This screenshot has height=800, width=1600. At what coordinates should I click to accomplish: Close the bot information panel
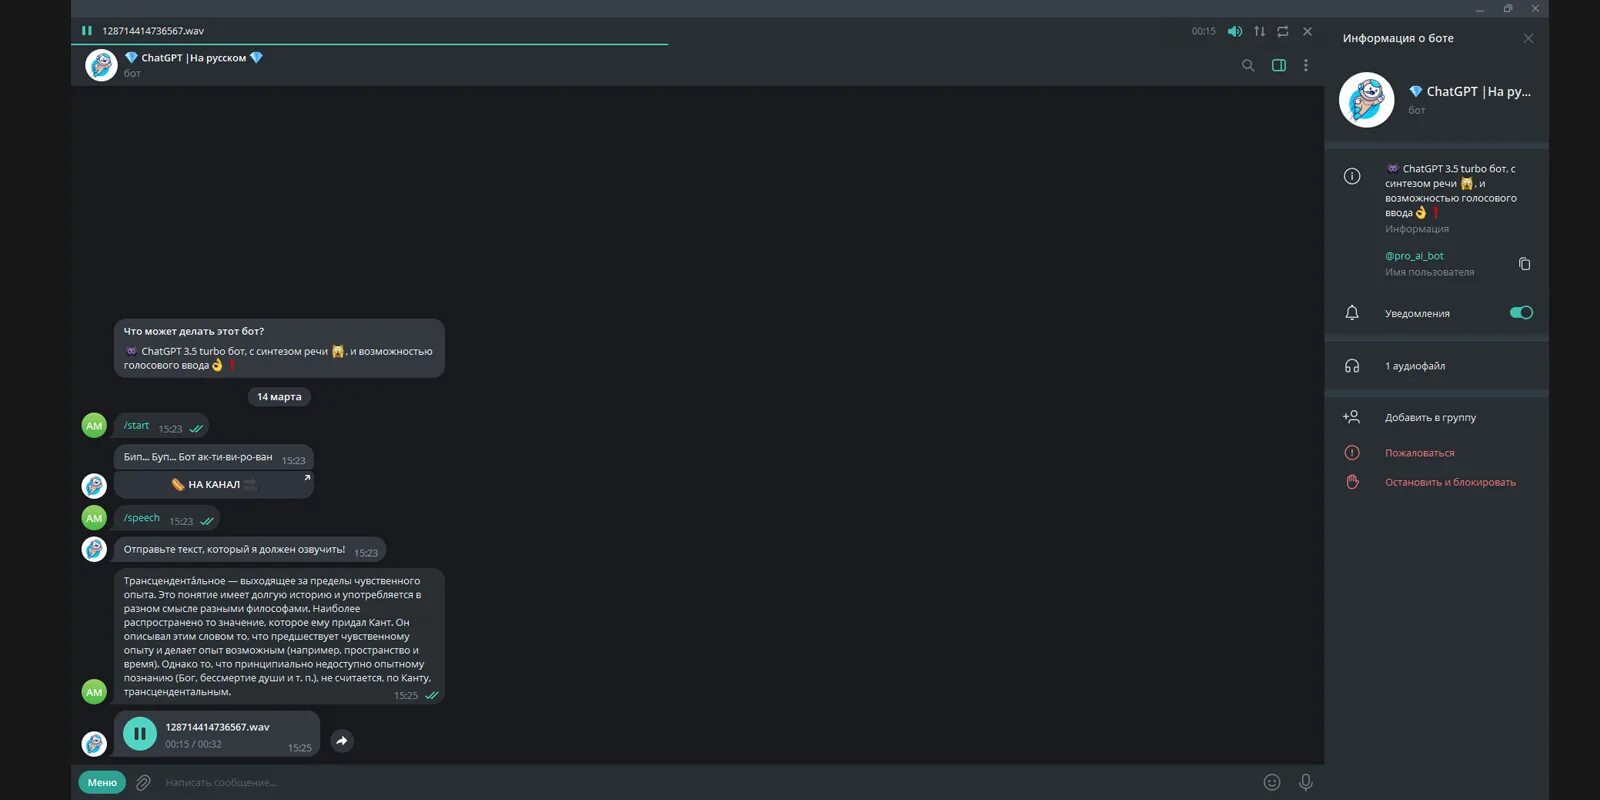coord(1528,38)
